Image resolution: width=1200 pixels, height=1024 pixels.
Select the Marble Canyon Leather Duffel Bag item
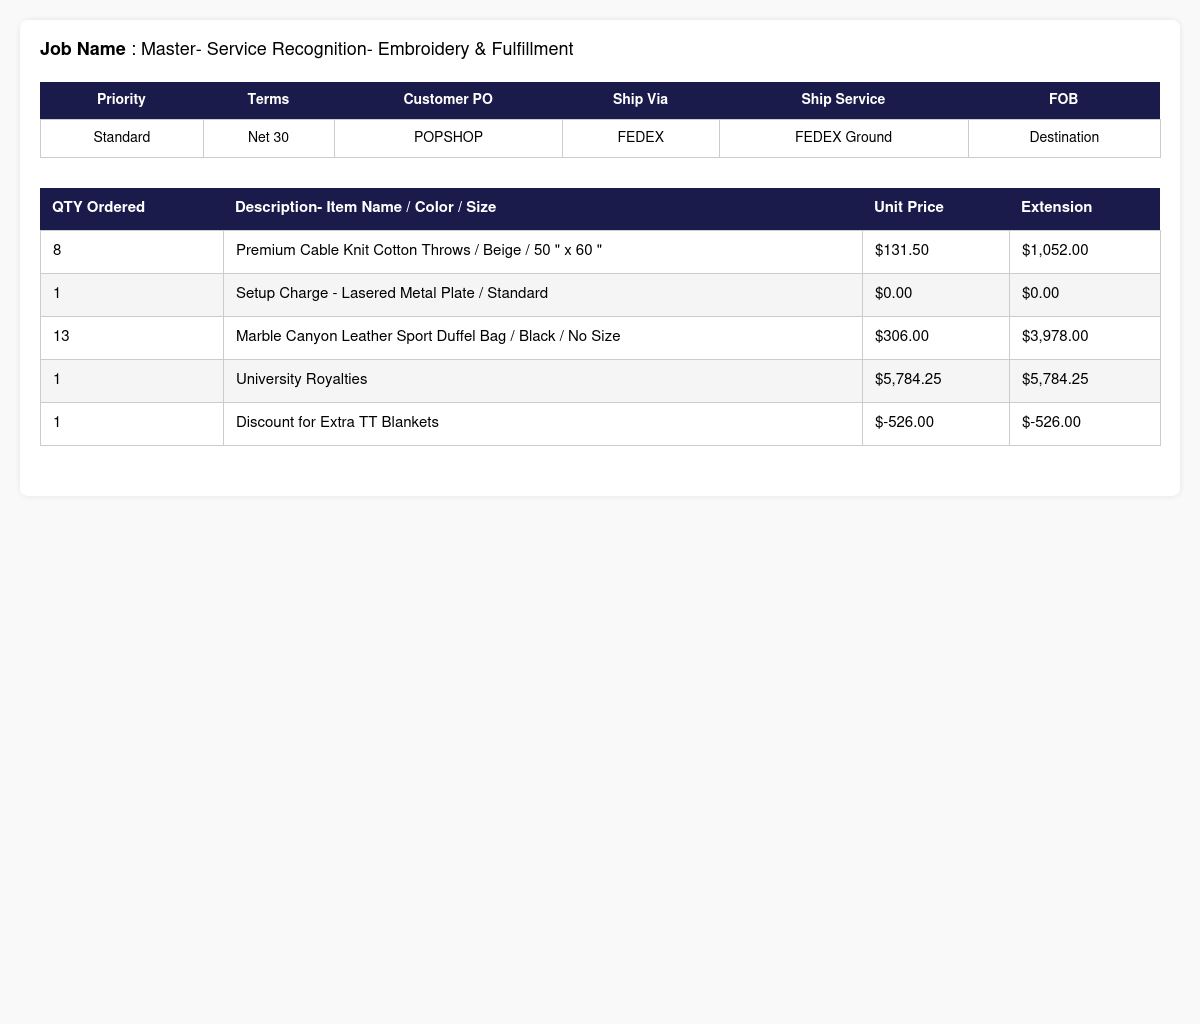point(428,337)
